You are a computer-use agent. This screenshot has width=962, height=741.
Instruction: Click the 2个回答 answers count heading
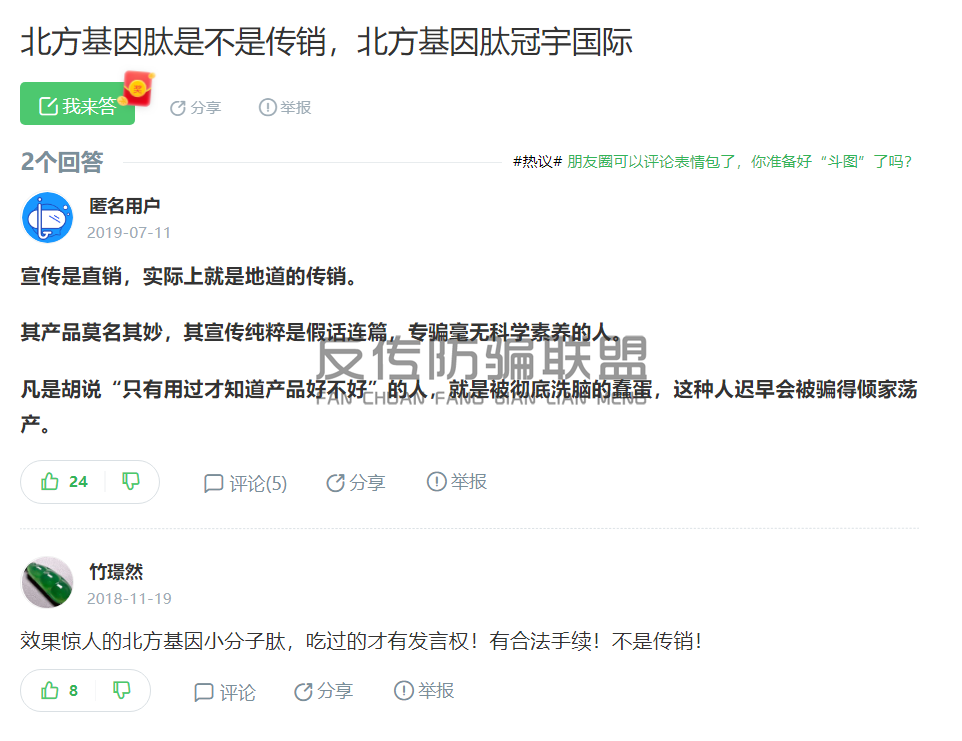(62, 162)
